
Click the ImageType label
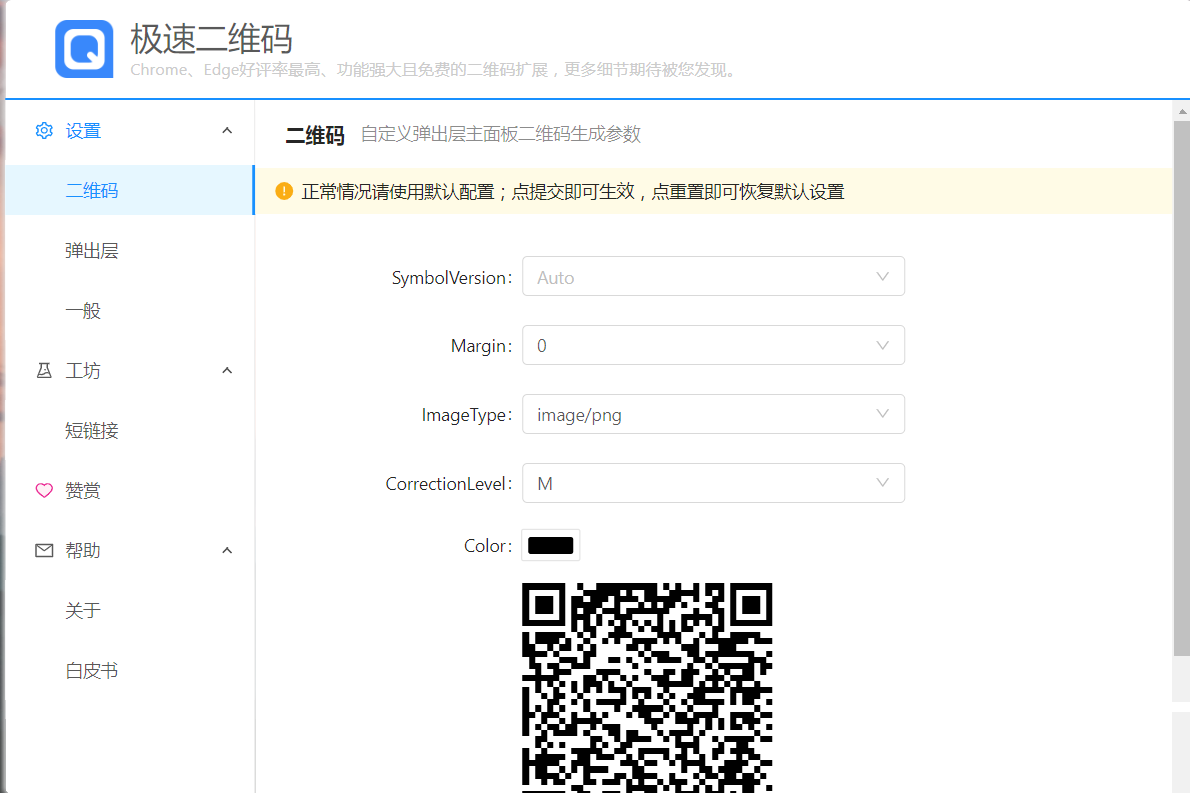click(467, 415)
